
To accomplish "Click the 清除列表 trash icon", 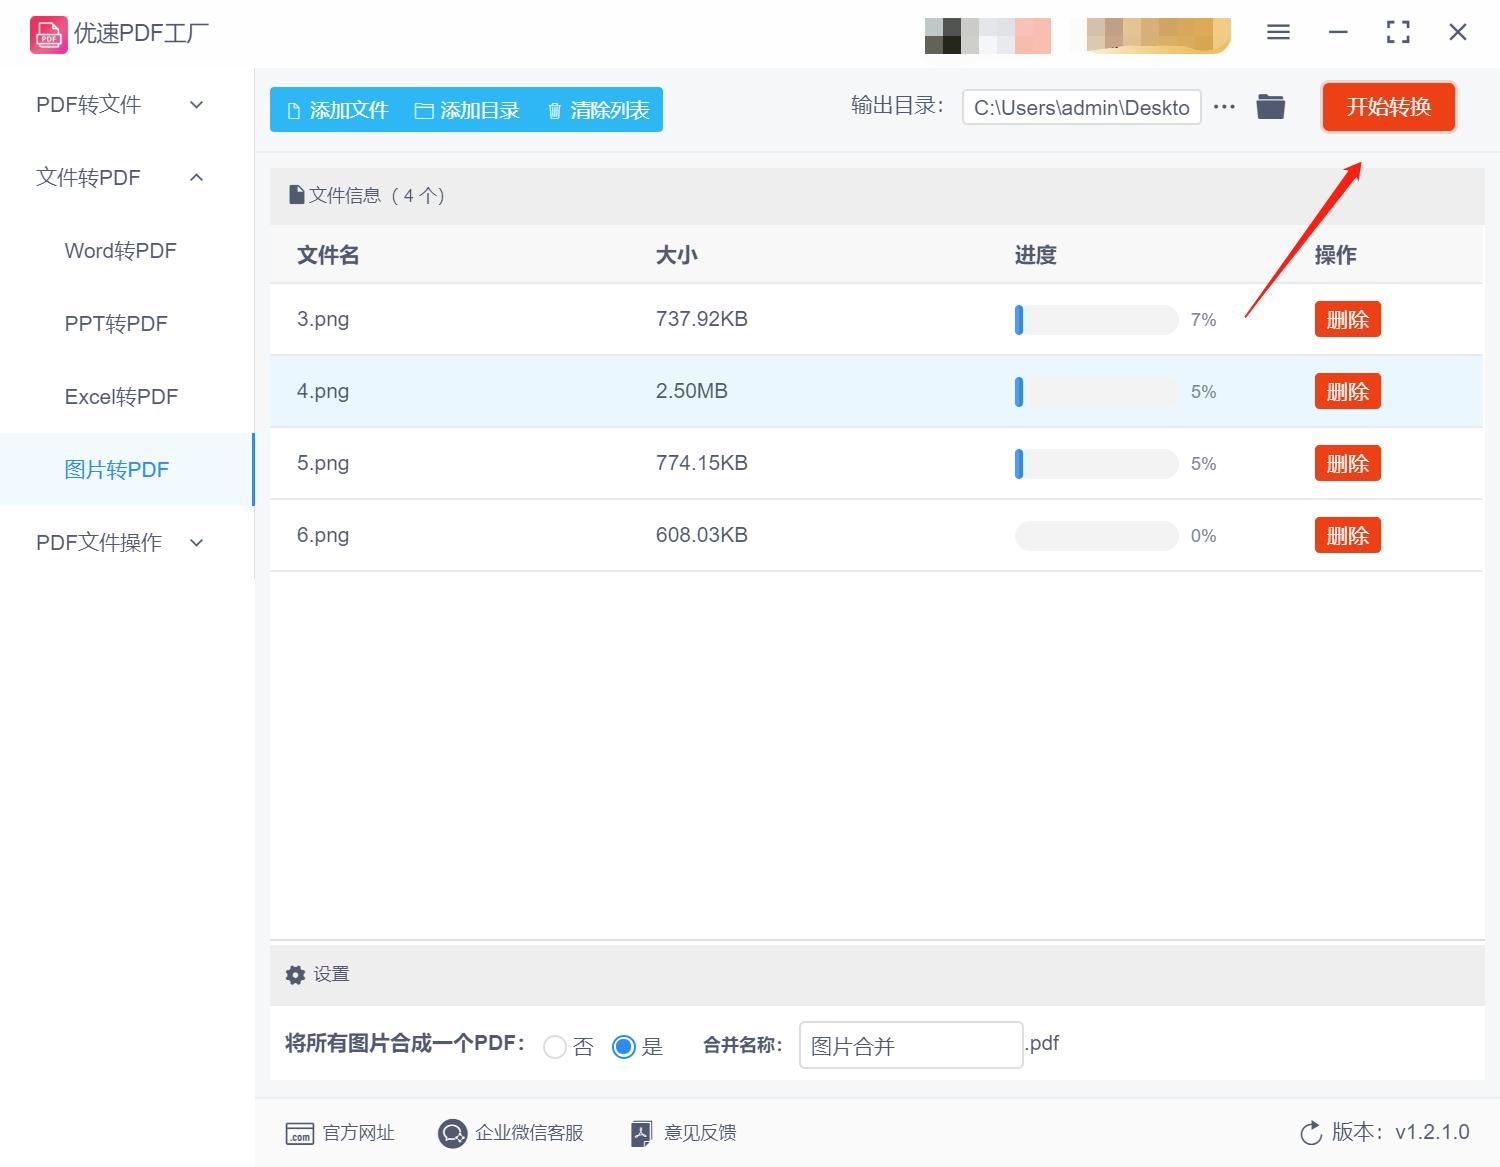I will (x=556, y=110).
